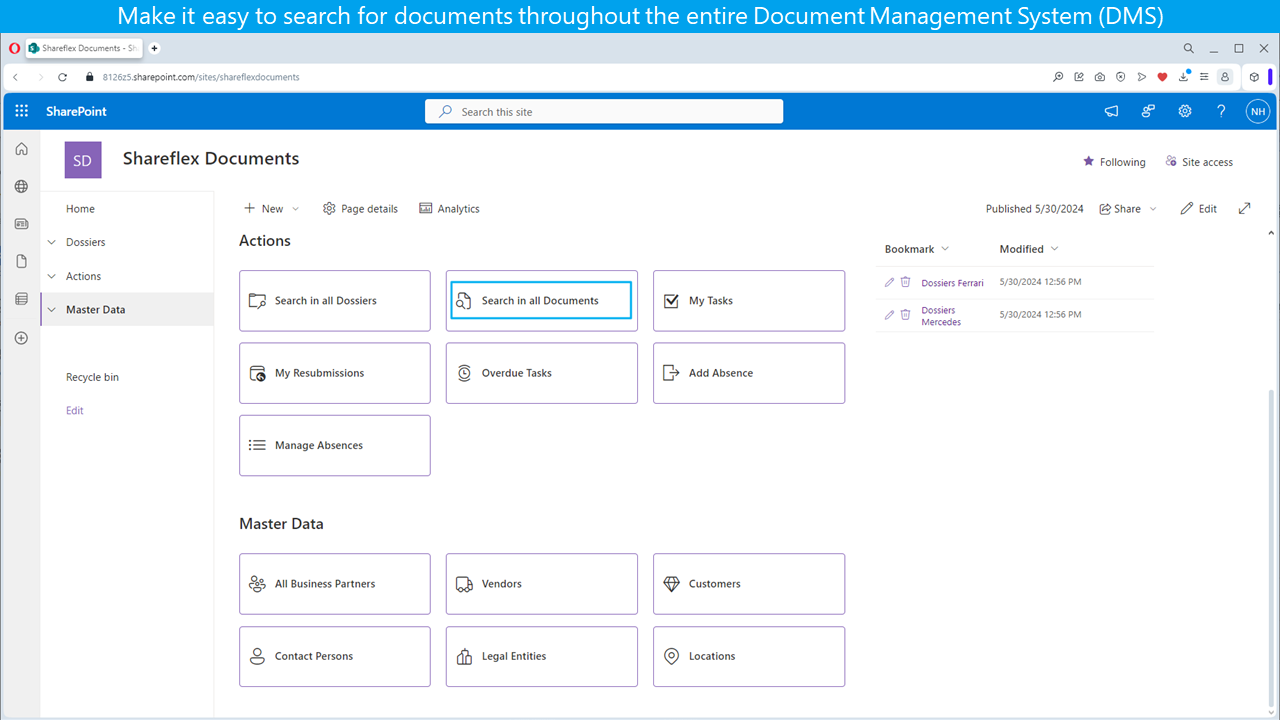Click the SD site logo
Image resolution: width=1280 pixels, height=720 pixels.
(83, 160)
